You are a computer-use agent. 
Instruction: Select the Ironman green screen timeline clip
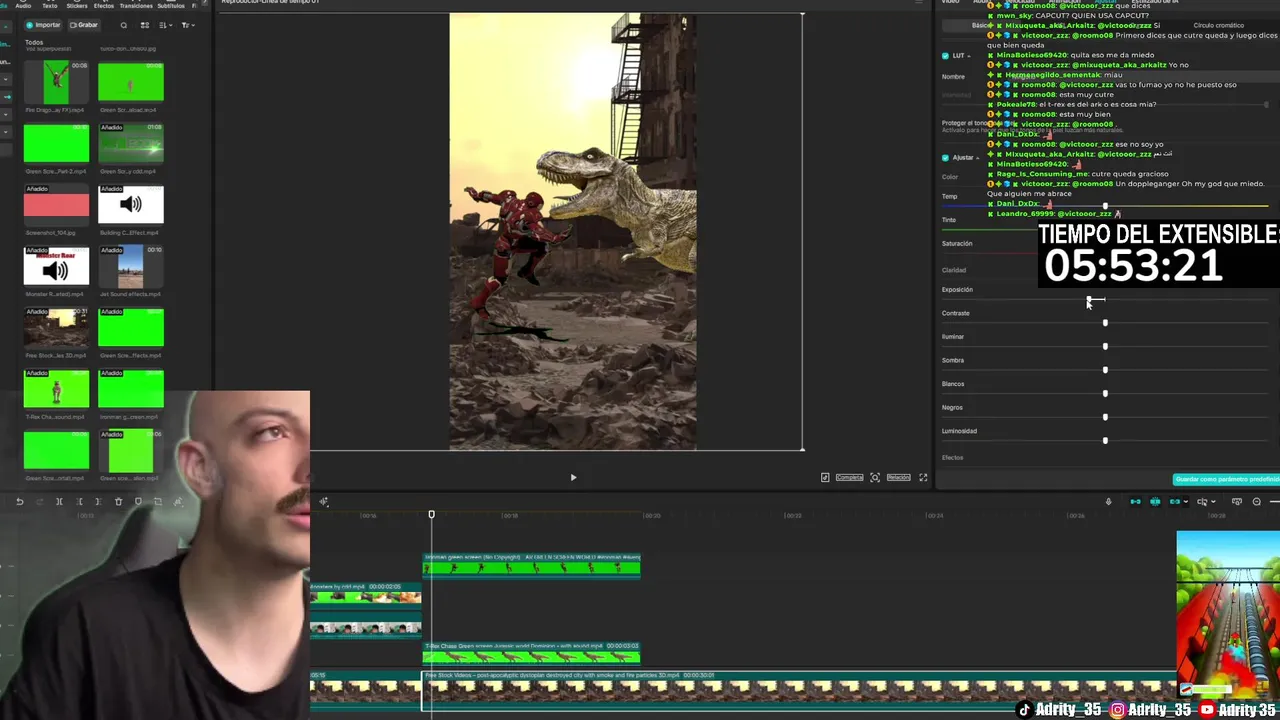[x=531, y=564]
